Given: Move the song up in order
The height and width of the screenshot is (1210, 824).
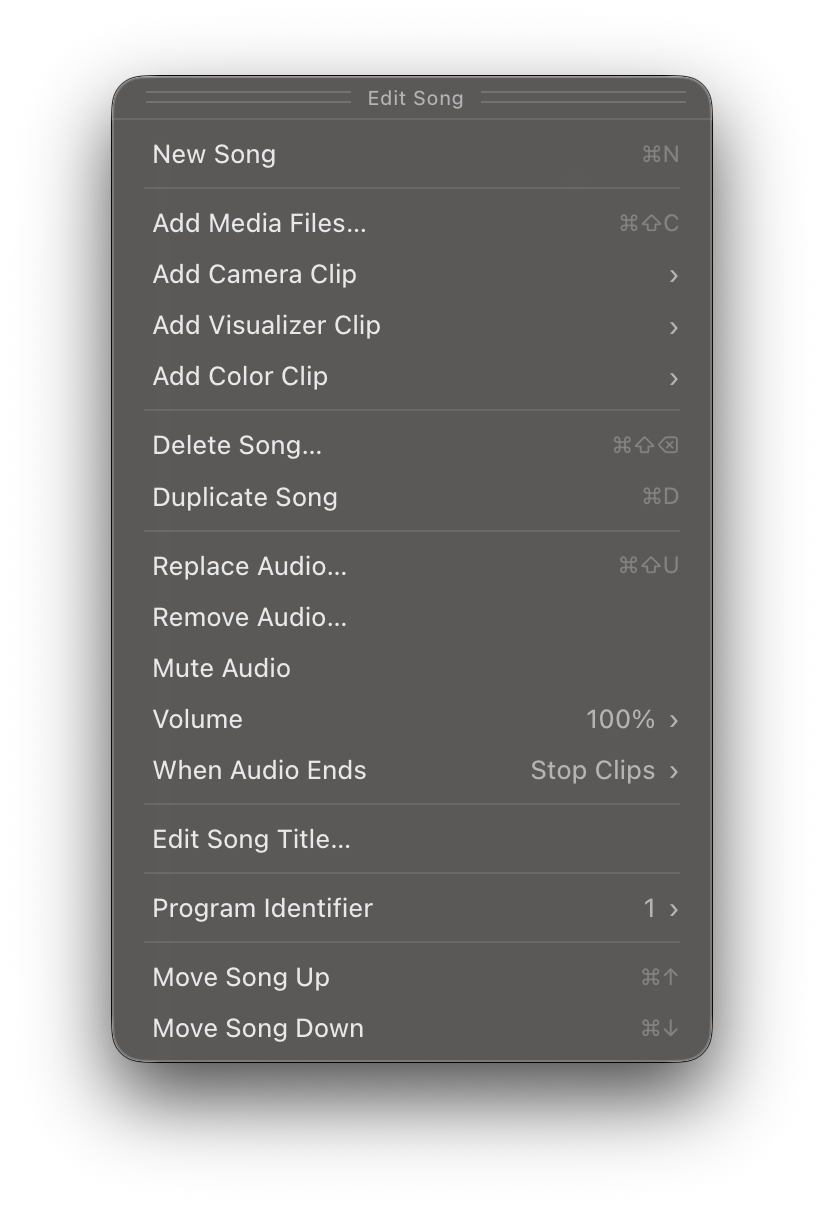Looking at the screenshot, I should pyautogui.click(x=240, y=977).
